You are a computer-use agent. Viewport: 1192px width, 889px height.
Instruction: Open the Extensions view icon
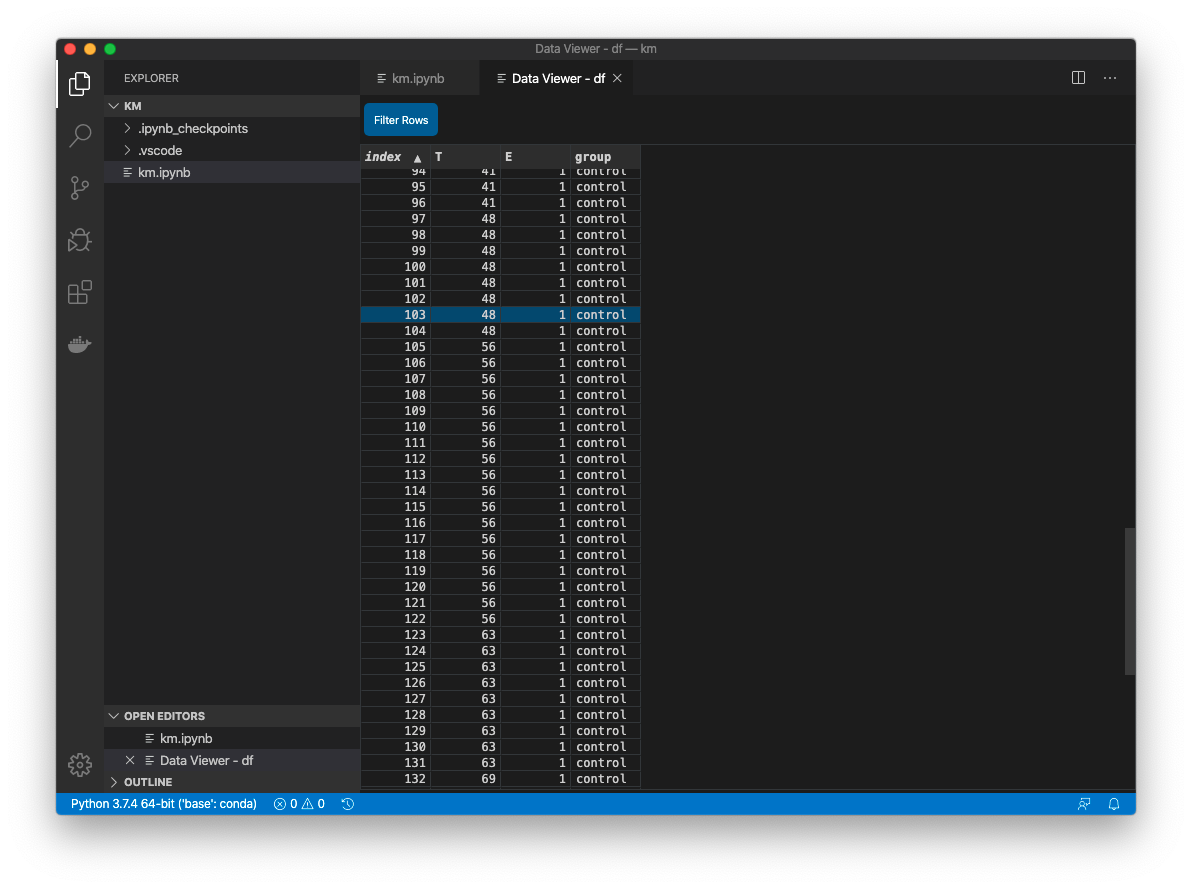click(80, 293)
